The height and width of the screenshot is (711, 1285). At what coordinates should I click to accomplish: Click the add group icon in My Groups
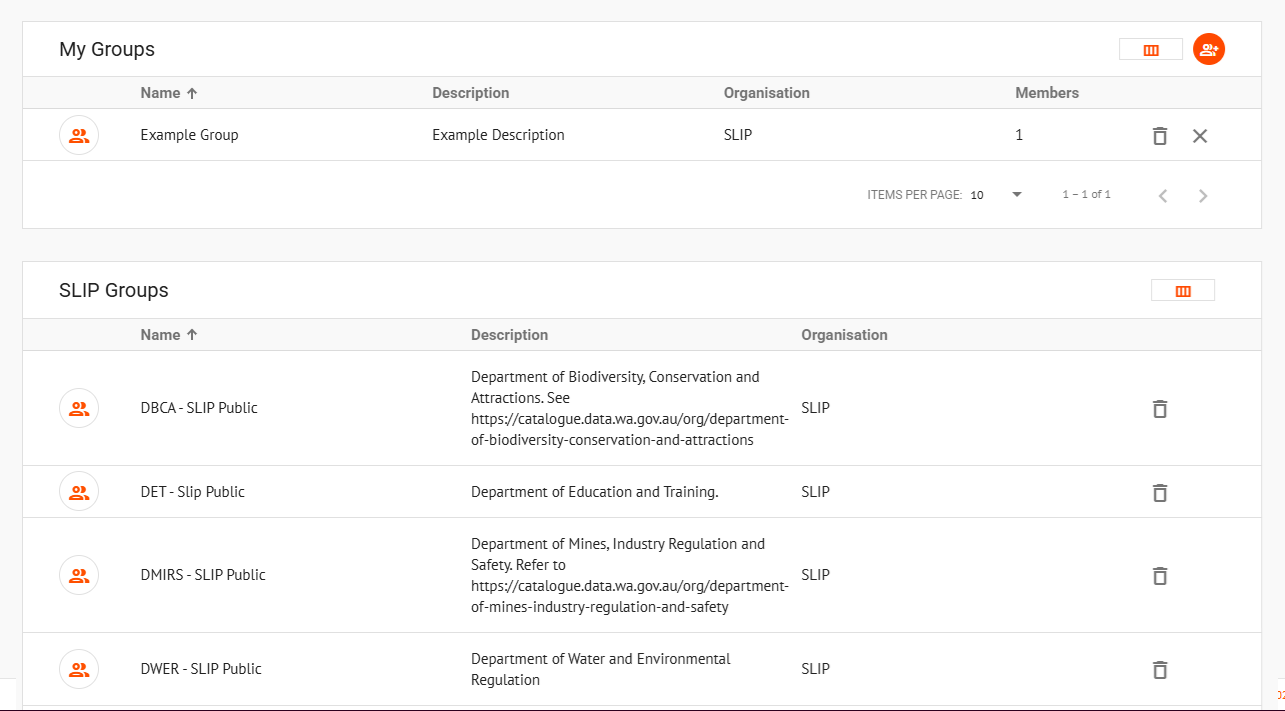pos(1209,49)
